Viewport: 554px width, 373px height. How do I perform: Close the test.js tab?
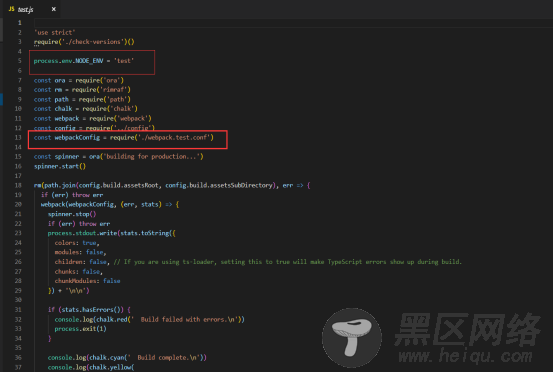point(54,9)
